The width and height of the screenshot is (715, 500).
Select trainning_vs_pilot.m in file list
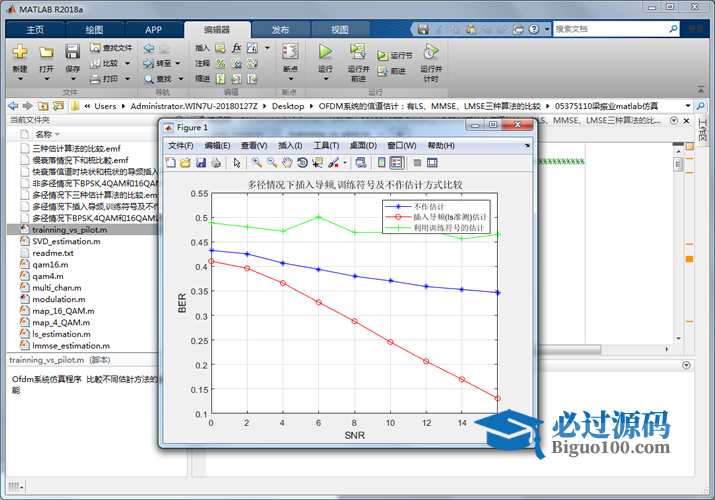70,229
